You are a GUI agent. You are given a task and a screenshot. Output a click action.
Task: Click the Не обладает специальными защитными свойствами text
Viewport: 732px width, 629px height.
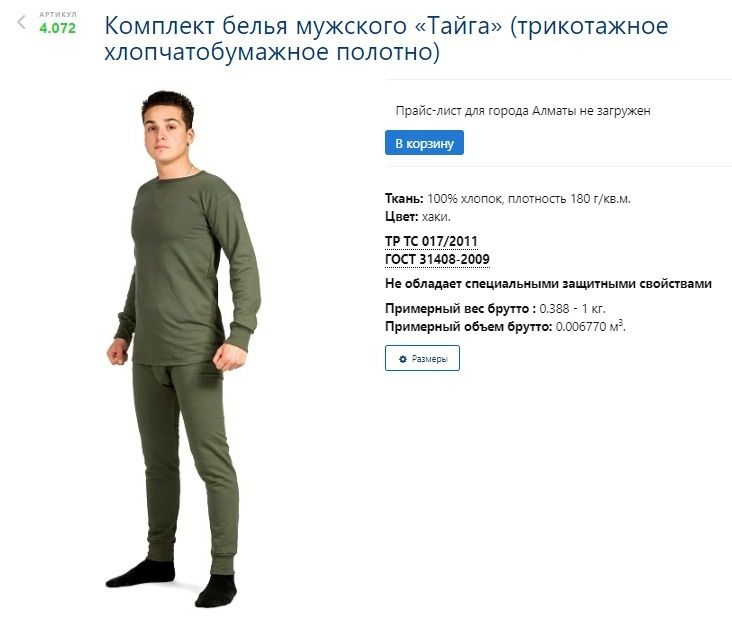(548, 283)
